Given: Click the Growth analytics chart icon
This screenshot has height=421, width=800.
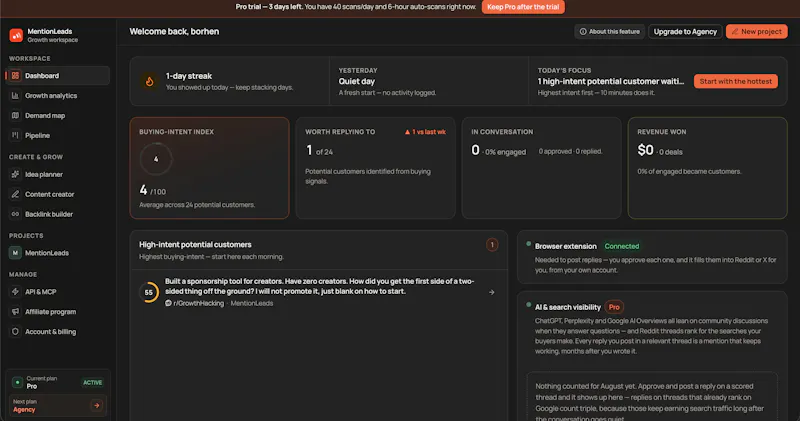Looking at the screenshot, I should pyautogui.click(x=15, y=95).
